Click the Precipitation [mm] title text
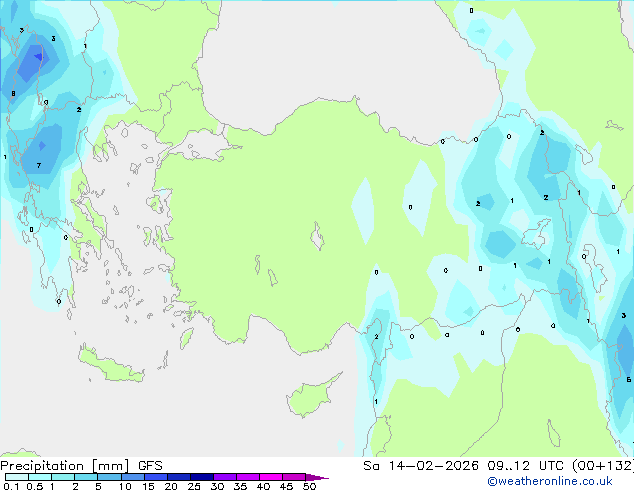Image resolution: width=634 pixels, height=490 pixels. (x=65, y=466)
